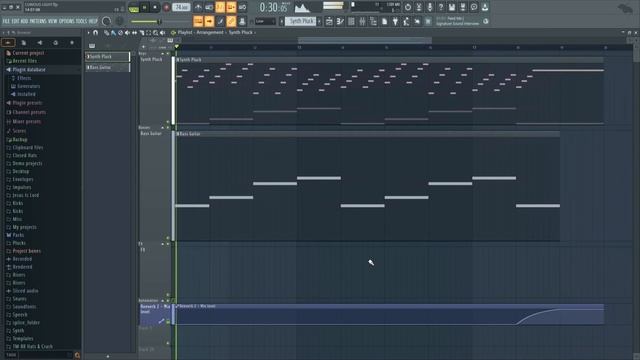Image resolution: width=640 pixels, height=360 pixels.
Task: Adjust the master volume knob
Action: click(x=106, y=21)
